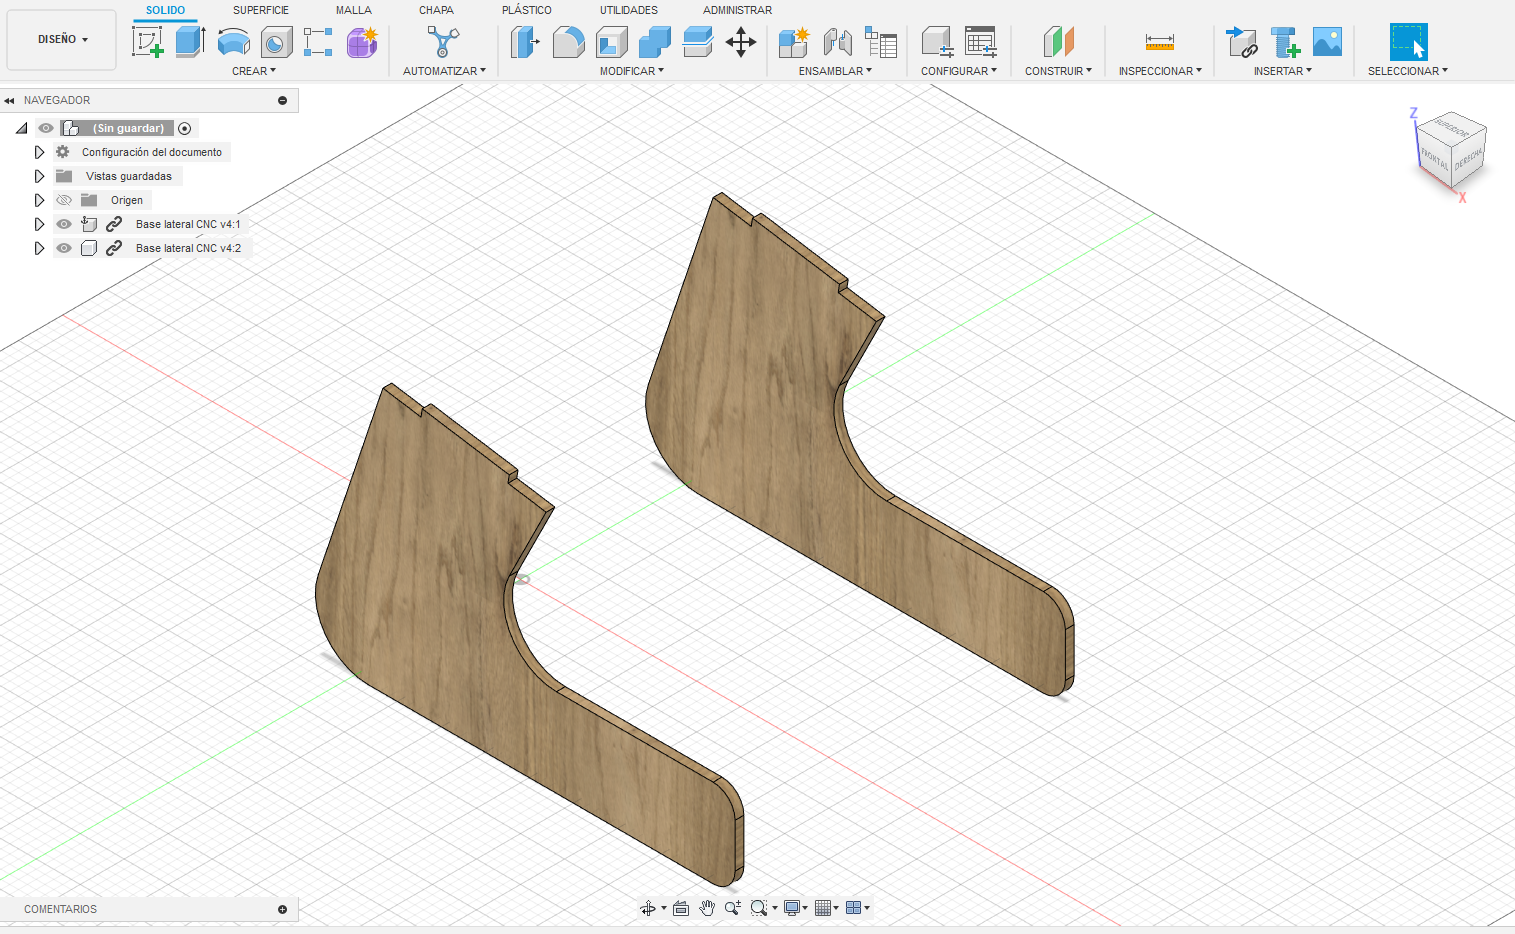Click the Insert Canvas image icon
The height and width of the screenshot is (934, 1515).
pos(1328,41)
